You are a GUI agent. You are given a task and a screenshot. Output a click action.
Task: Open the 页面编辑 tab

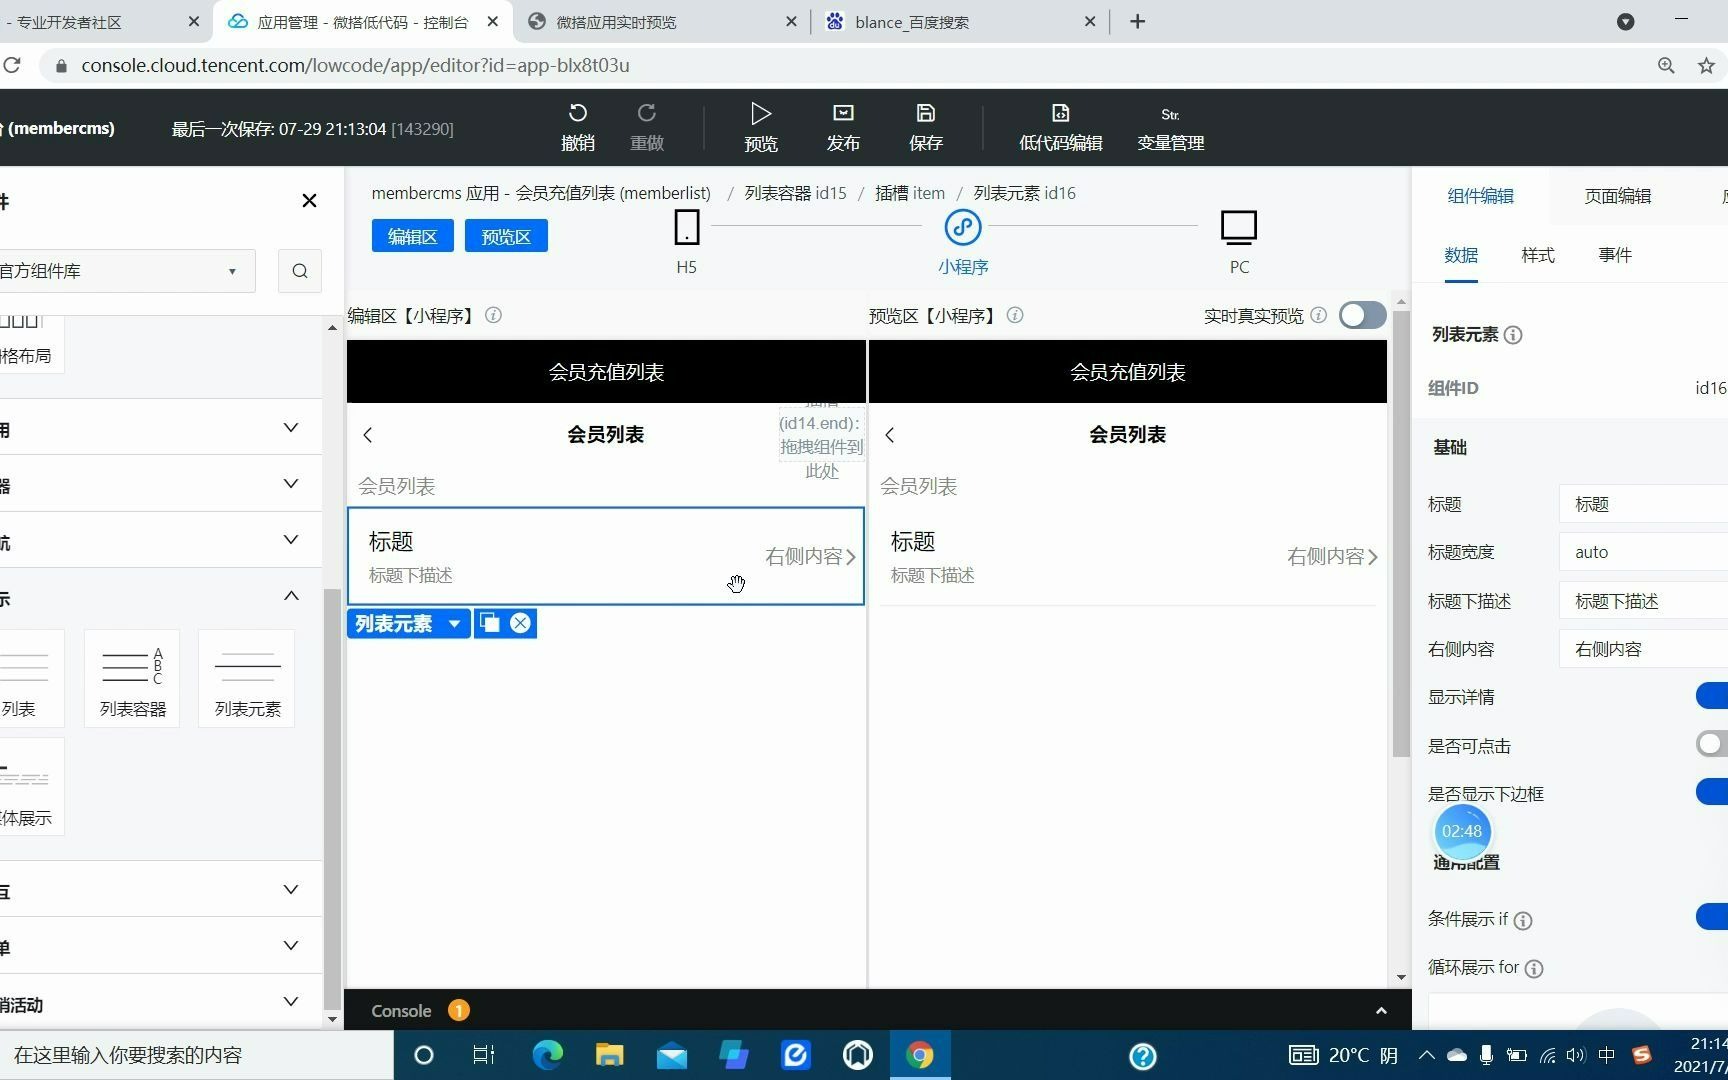pyautogui.click(x=1617, y=196)
